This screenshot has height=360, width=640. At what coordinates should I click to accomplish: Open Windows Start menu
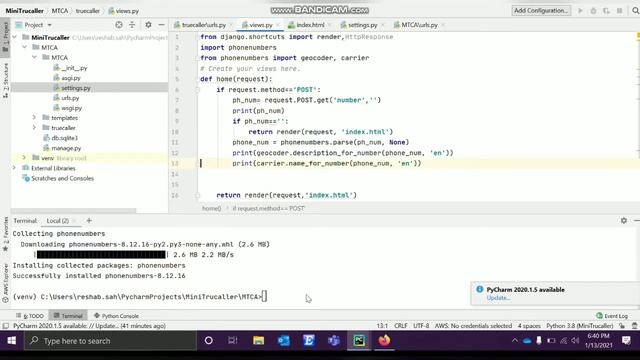click(11, 340)
